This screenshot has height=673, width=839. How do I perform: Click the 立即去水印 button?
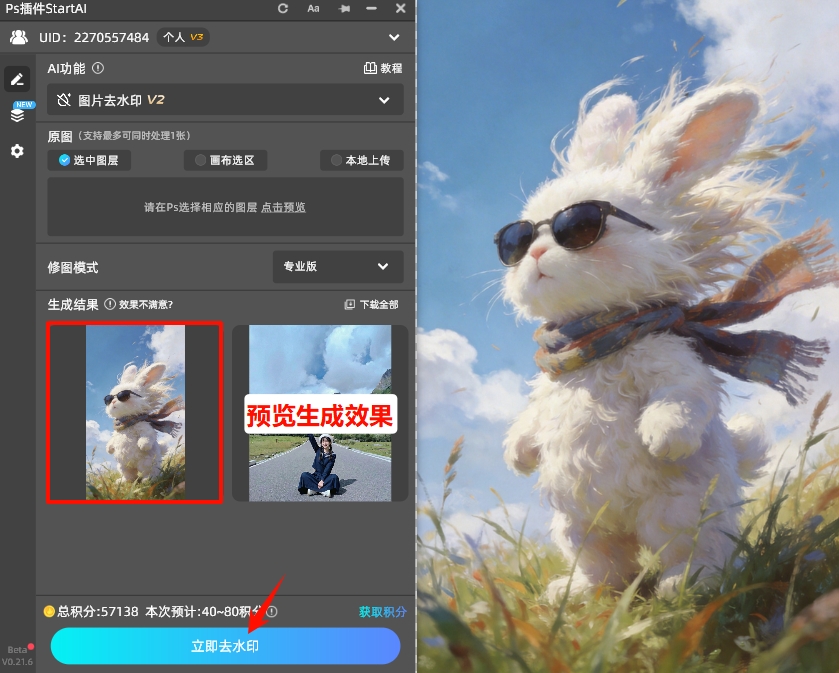(225, 647)
